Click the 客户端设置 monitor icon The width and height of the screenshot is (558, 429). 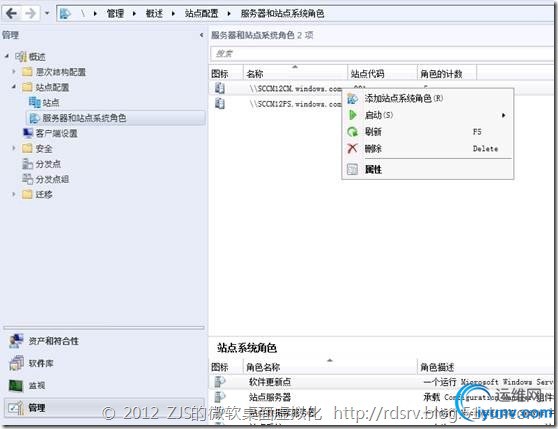tap(28, 133)
